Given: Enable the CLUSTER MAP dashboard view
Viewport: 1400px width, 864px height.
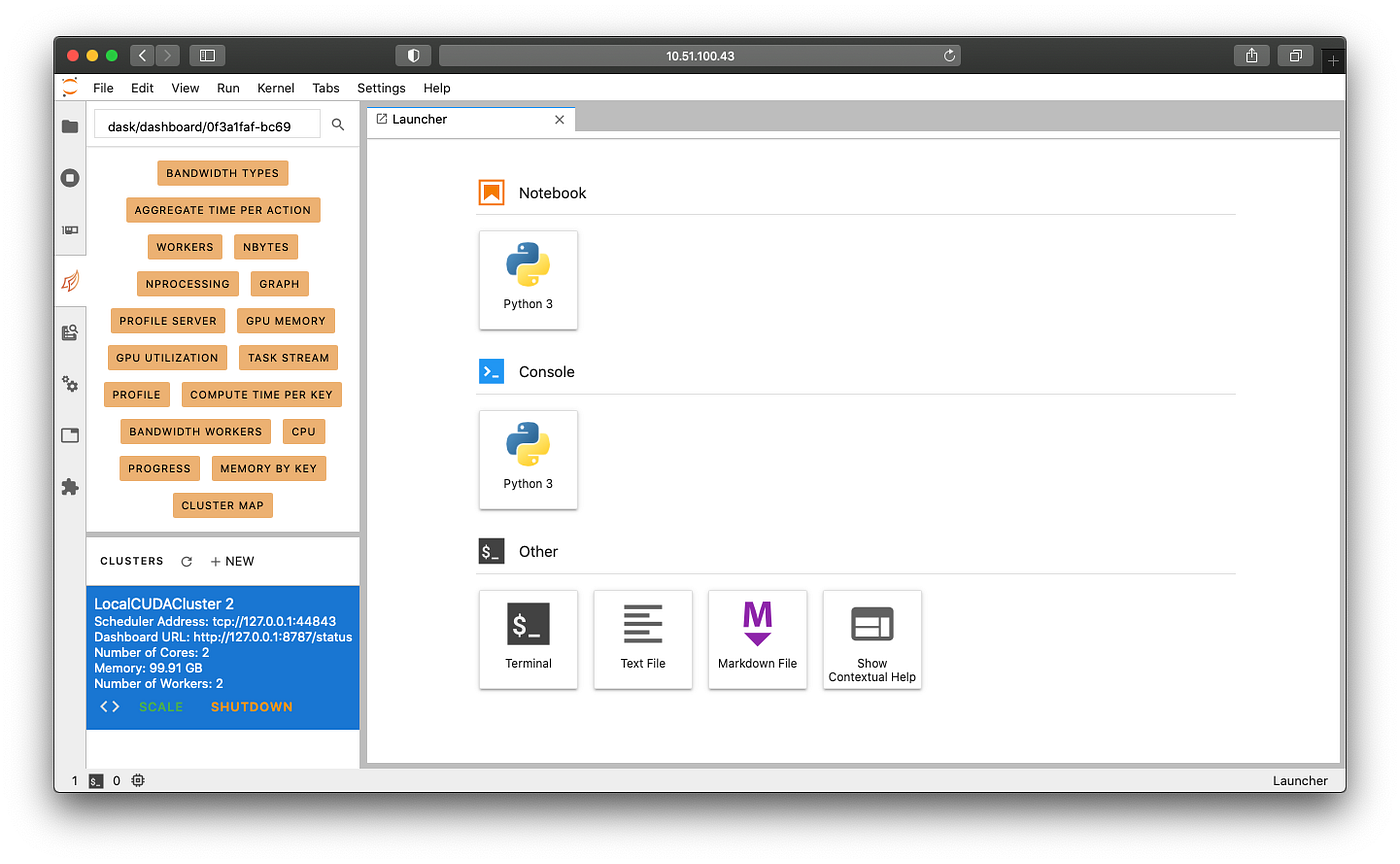Looking at the screenshot, I should [222, 505].
